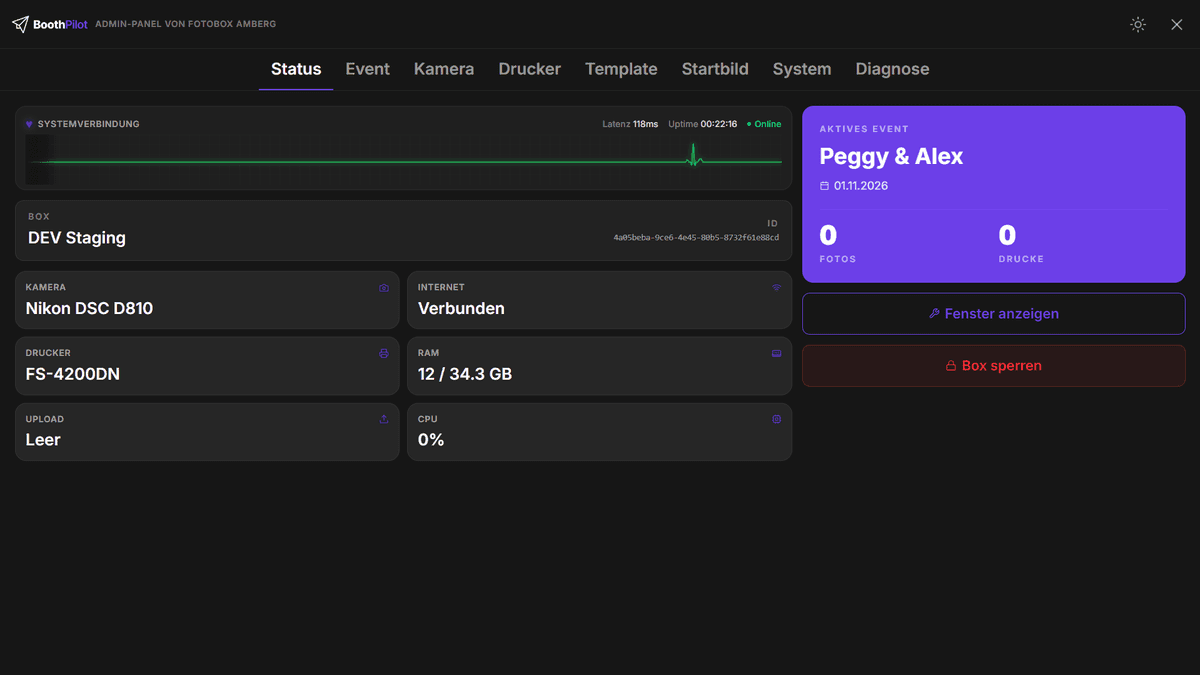Click the DEV Staging box name
Viewport: 1200px width, 675px height.
(77, 238)
